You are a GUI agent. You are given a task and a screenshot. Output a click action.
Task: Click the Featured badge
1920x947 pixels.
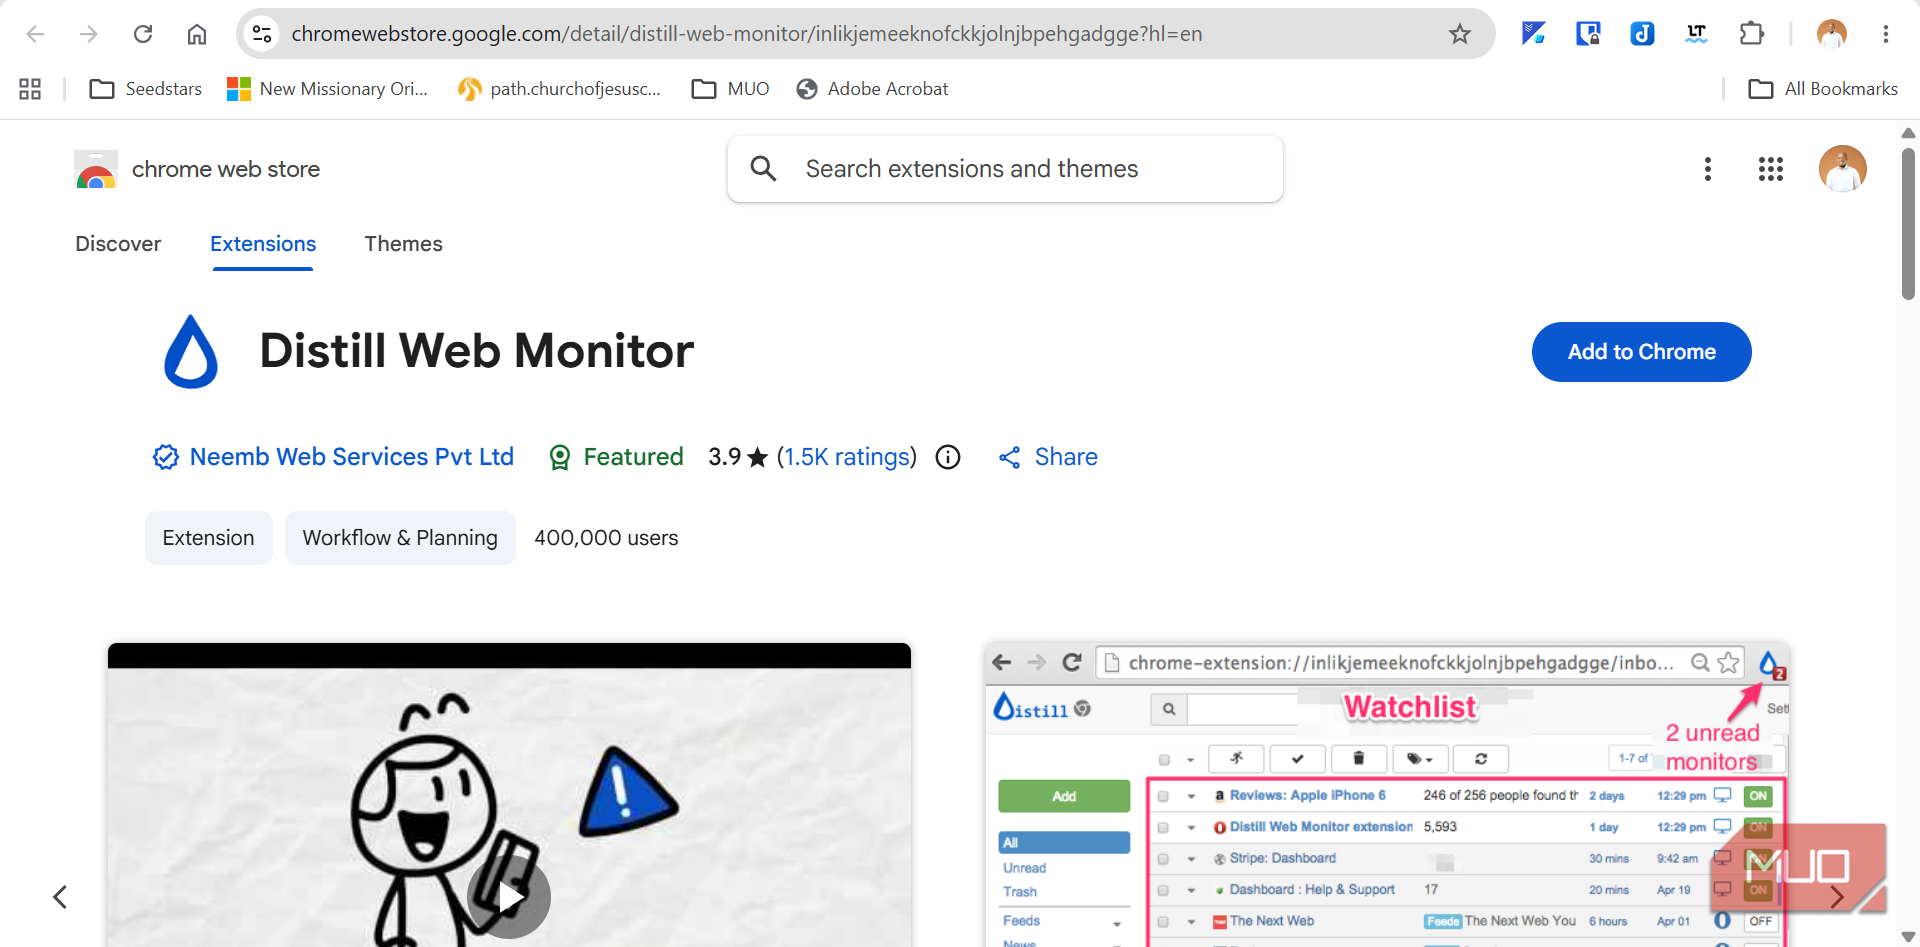(616, 457)
